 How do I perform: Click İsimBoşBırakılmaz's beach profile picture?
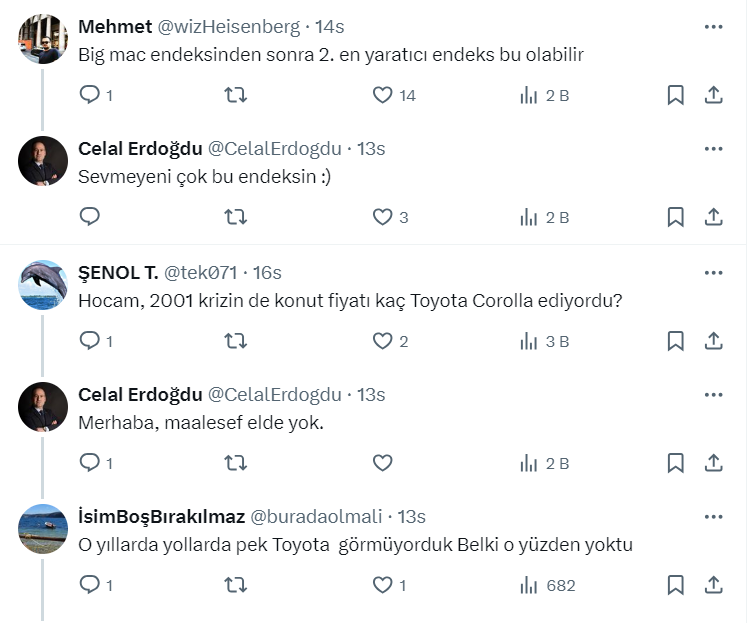[43, 529]
